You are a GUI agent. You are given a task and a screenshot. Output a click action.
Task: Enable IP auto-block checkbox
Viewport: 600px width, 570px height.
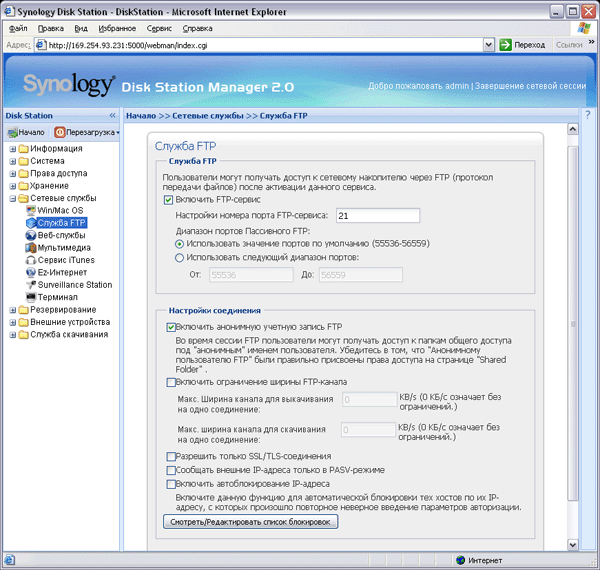[171, 484]
